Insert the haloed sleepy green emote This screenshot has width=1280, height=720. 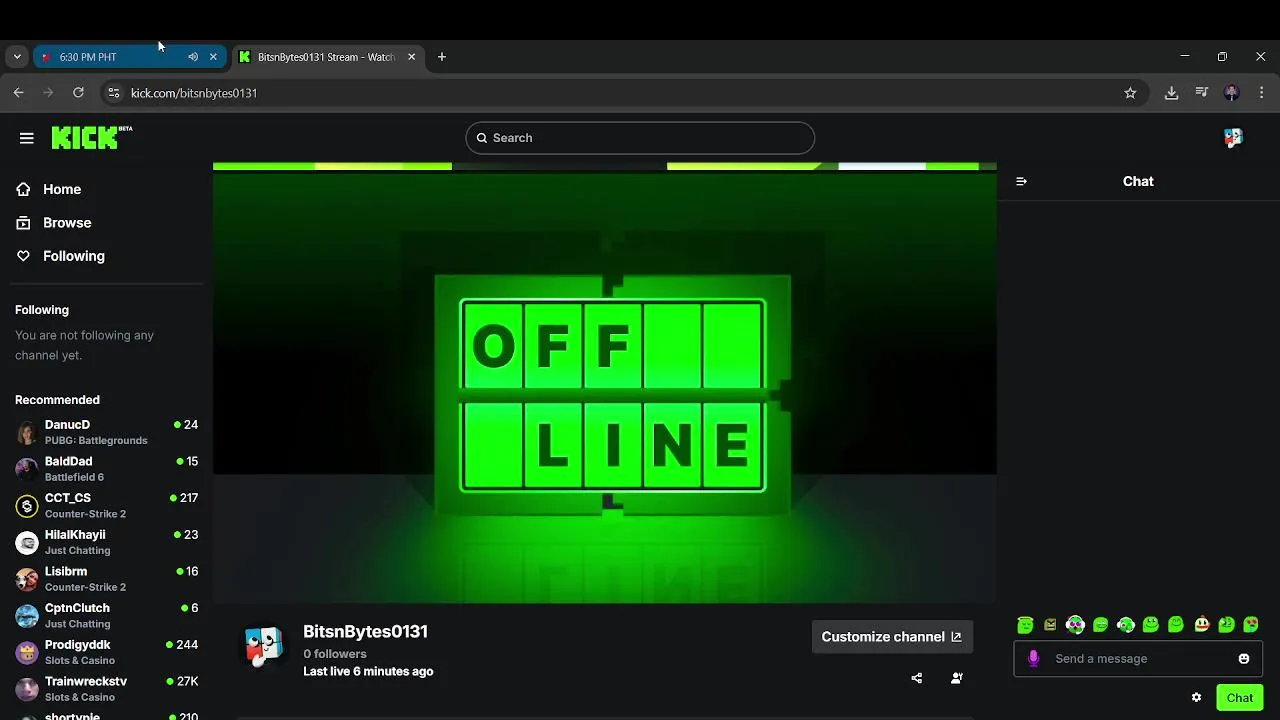[x=1025, y=625]
